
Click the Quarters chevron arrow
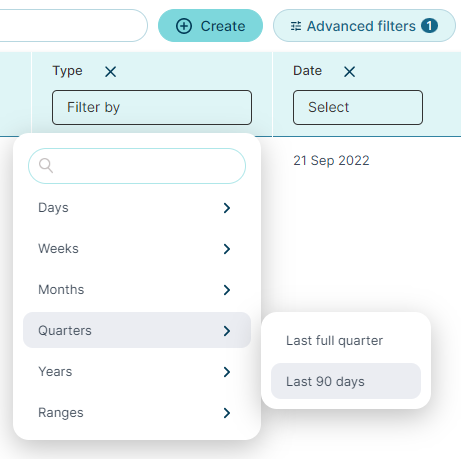(x=227, y=331)
